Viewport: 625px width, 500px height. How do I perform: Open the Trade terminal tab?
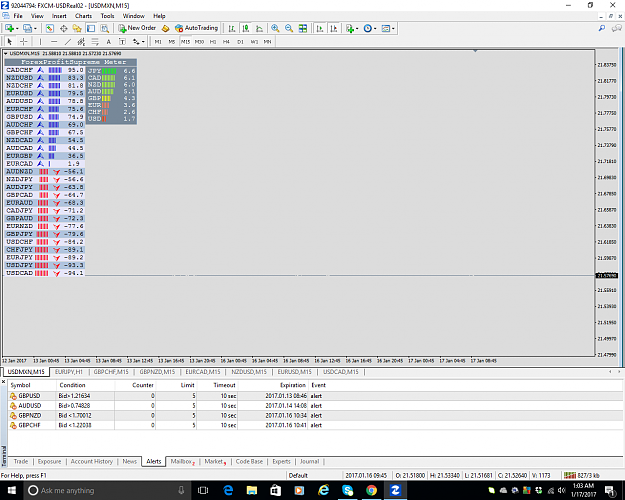(x=21, y=461)
